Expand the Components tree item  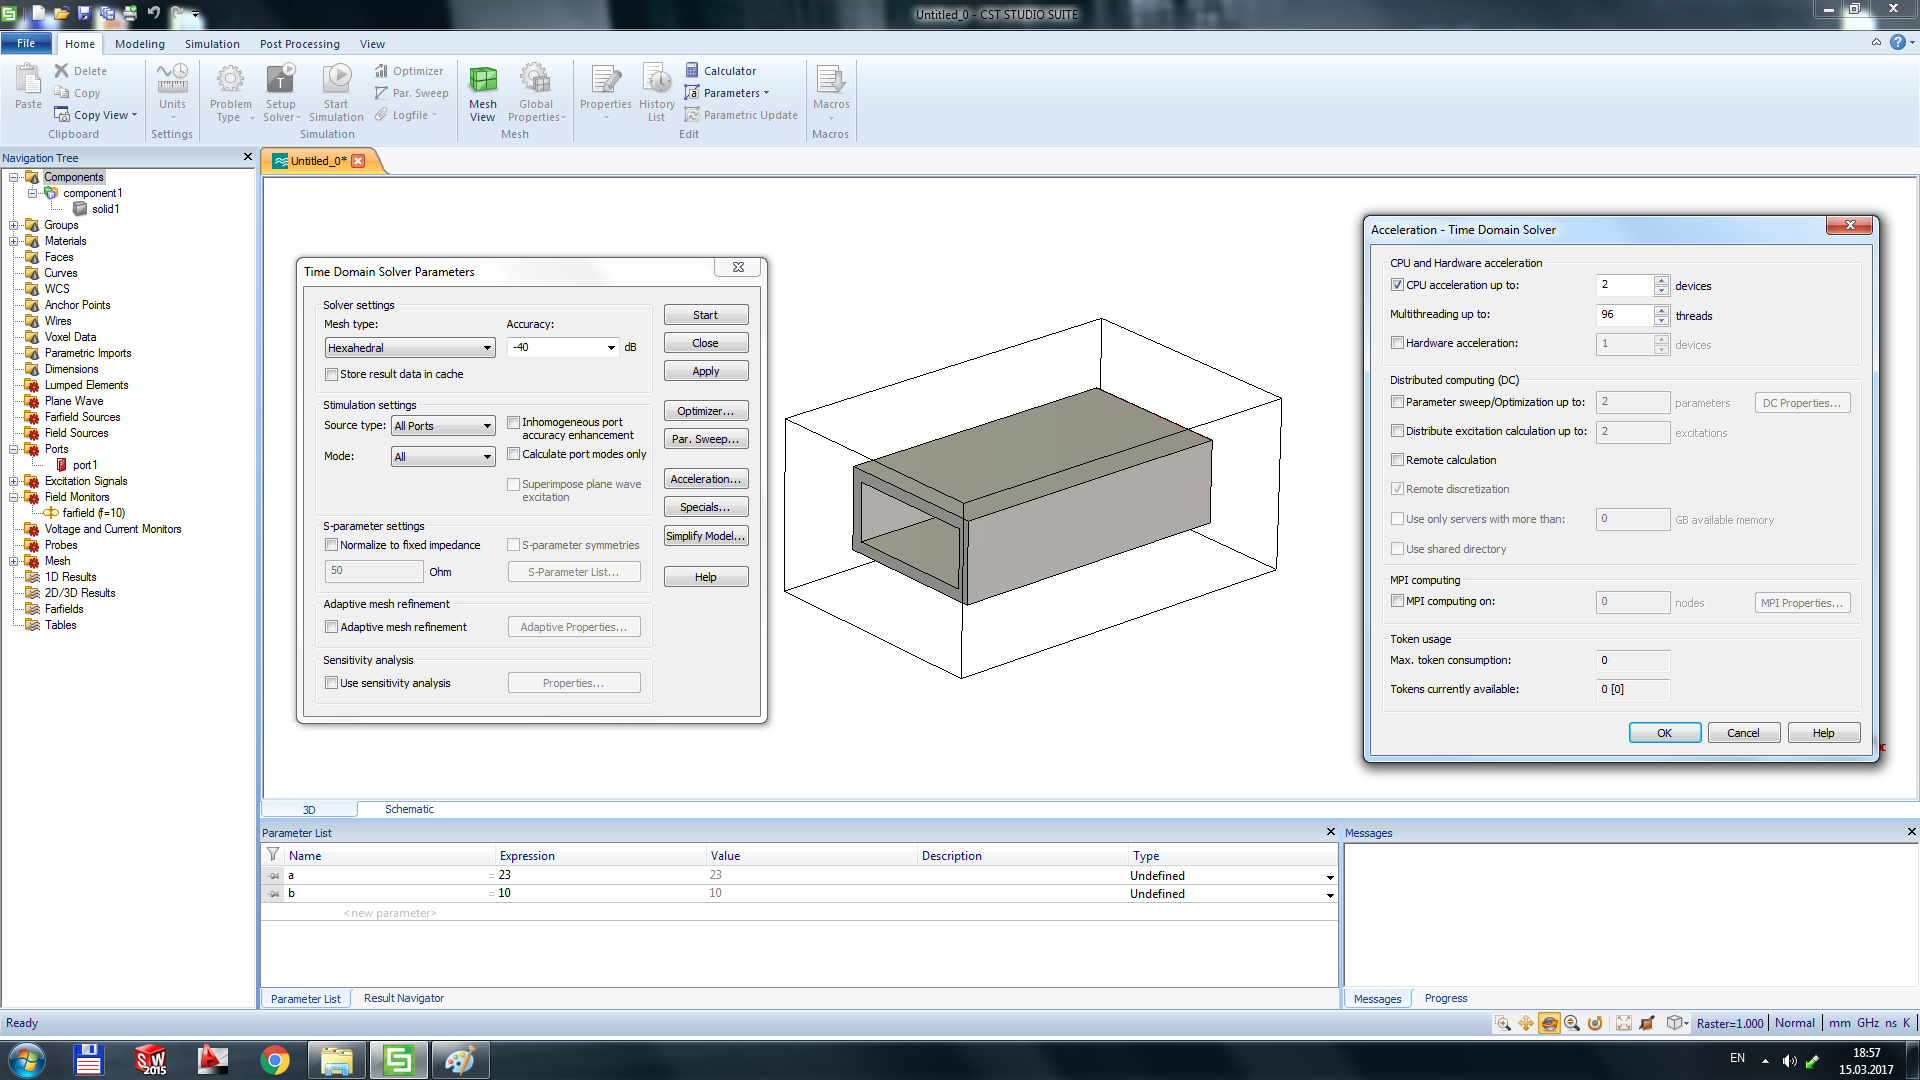click(x=11, y=175)
